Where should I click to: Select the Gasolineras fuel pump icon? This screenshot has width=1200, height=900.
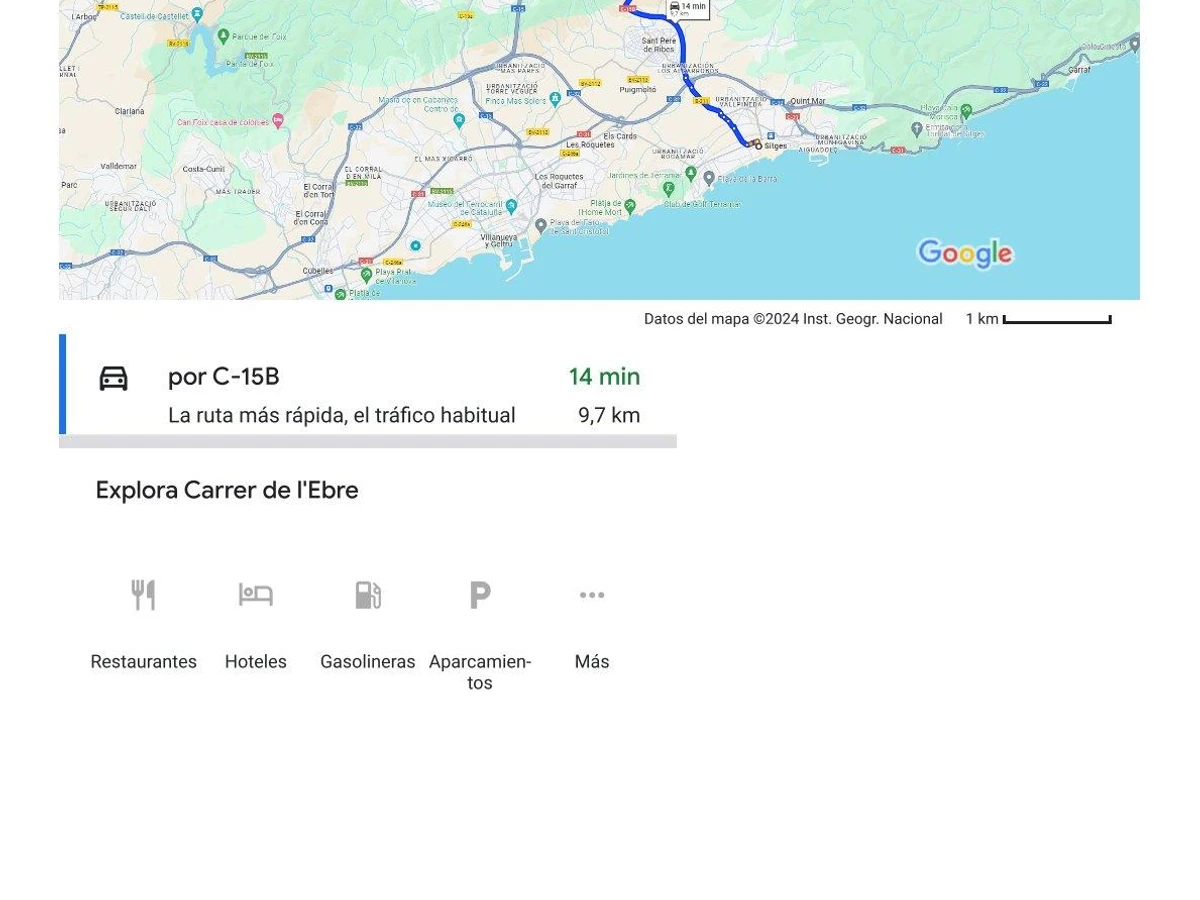(367, 595)
